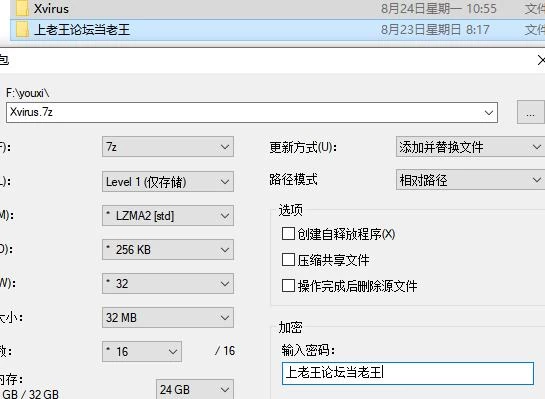The width and height of the screenshot is (545, 399).
Task: Click the 更新方式(U): label
Action: click(x=303, y=147)
